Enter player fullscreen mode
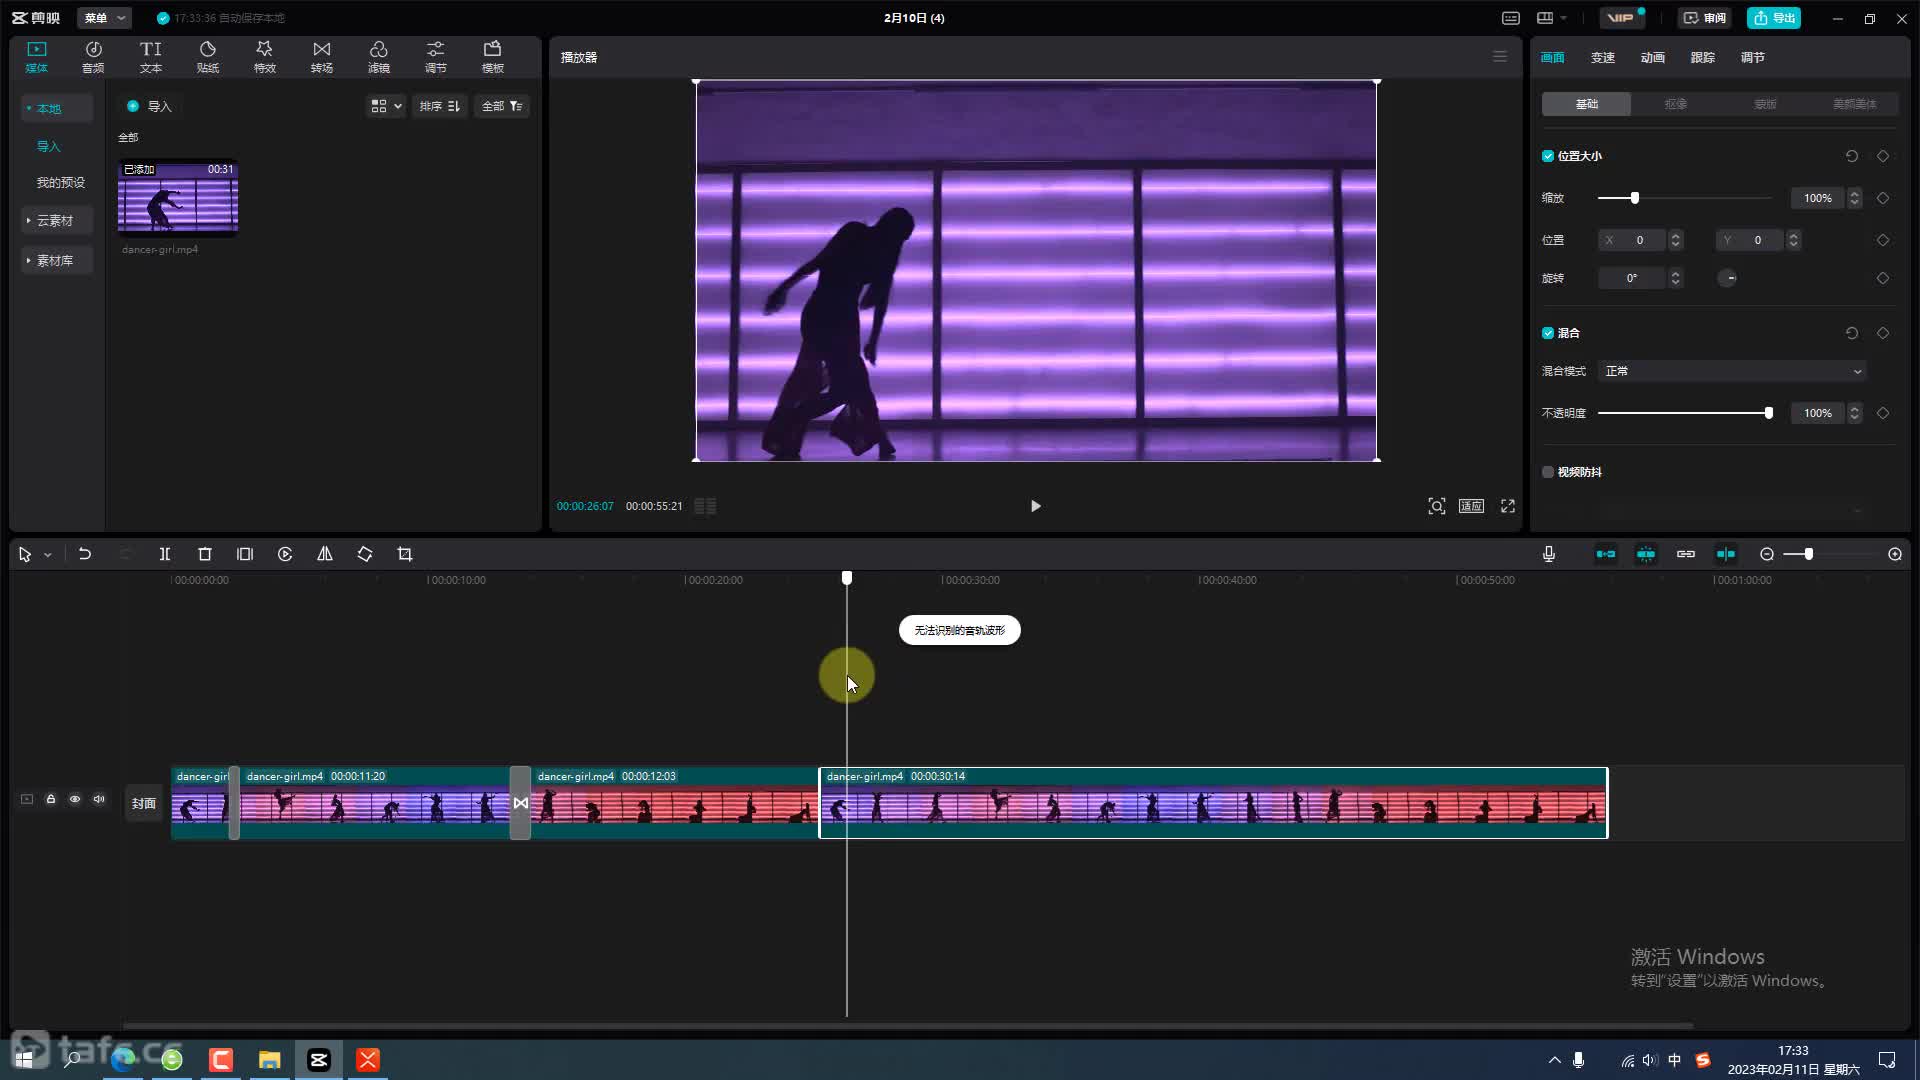The image size is (1920, 1080). [1508, 506]
